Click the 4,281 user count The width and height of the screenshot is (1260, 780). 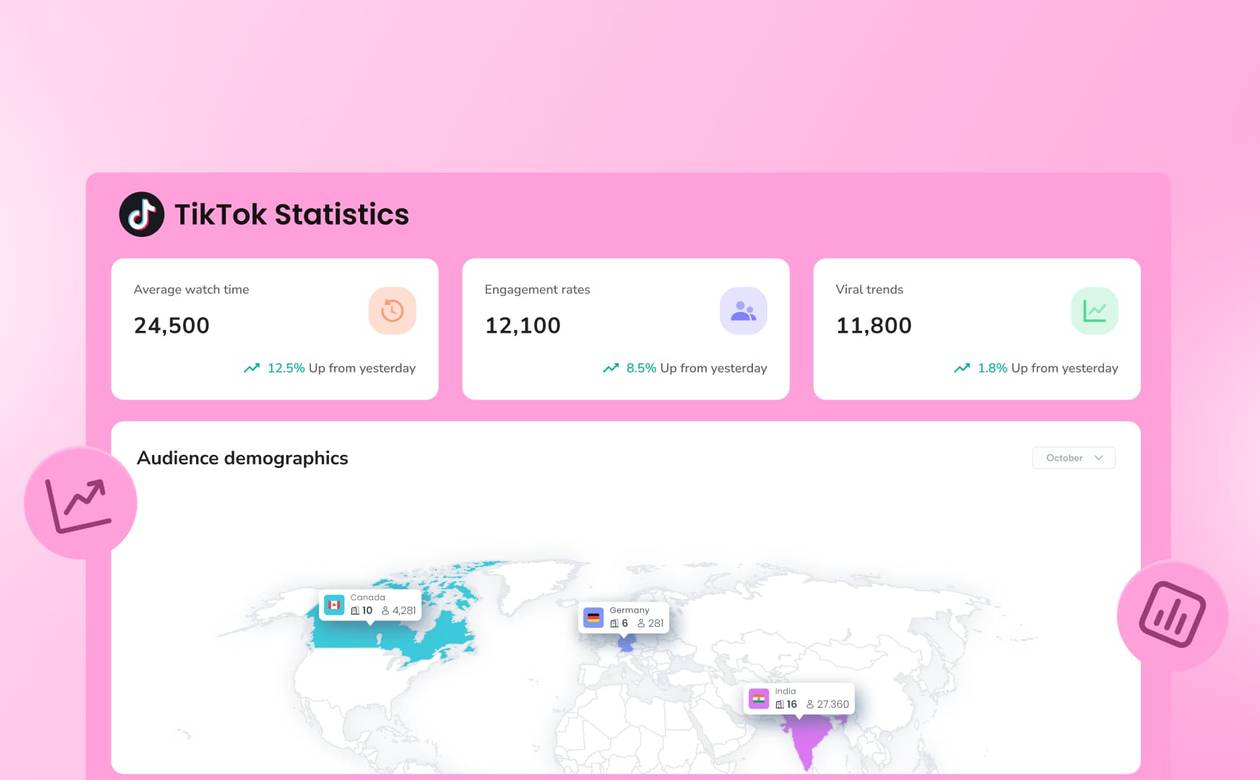(404, 611)
